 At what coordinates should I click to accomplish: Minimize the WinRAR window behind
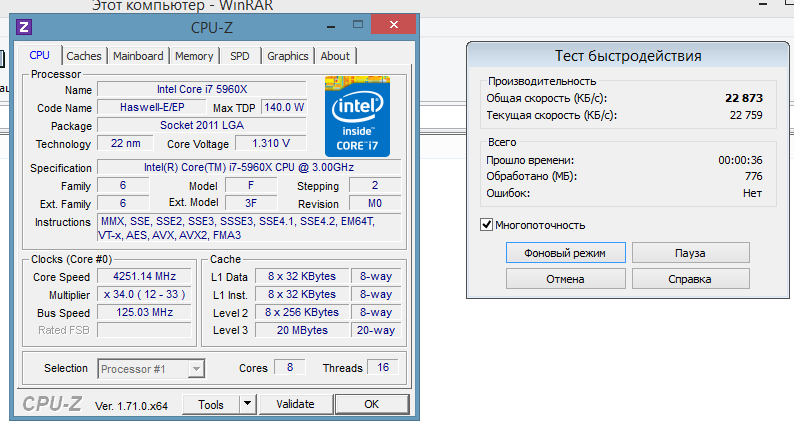point(764,4)
